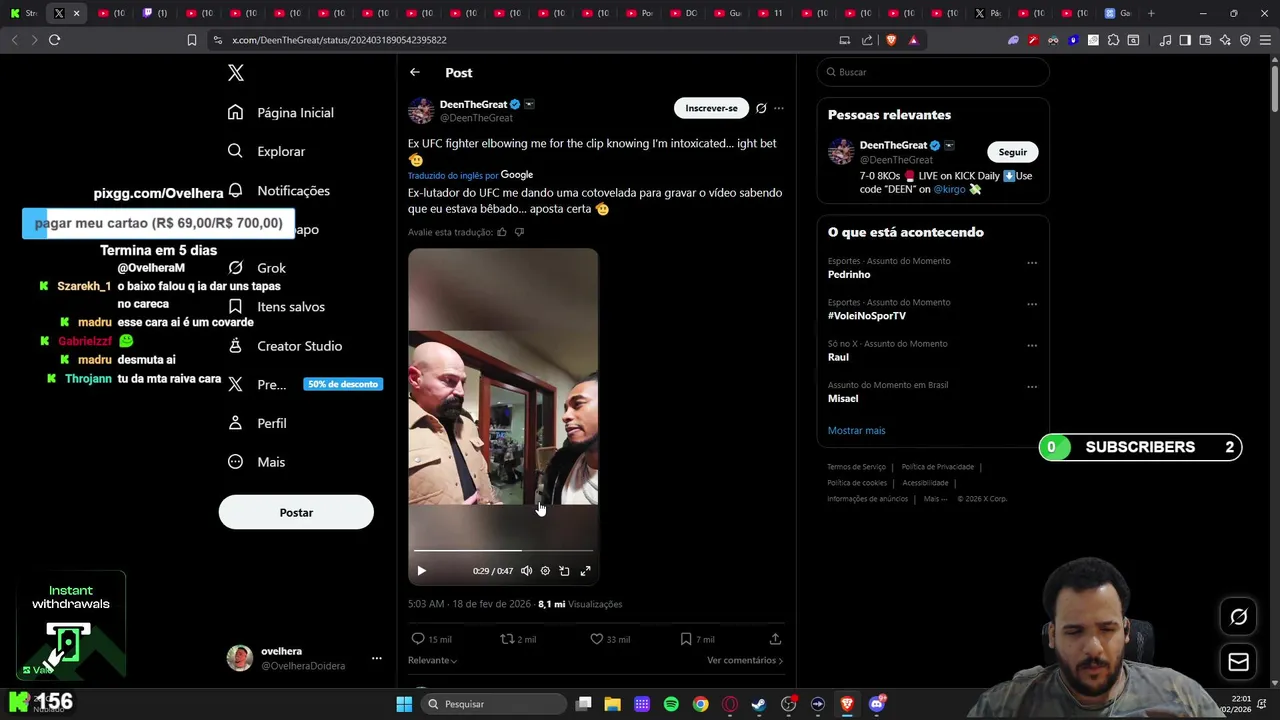The width and height of the screenshot is (1280, 720).
Task: Open Explorar in the sidebar
Action: point(266,151)
